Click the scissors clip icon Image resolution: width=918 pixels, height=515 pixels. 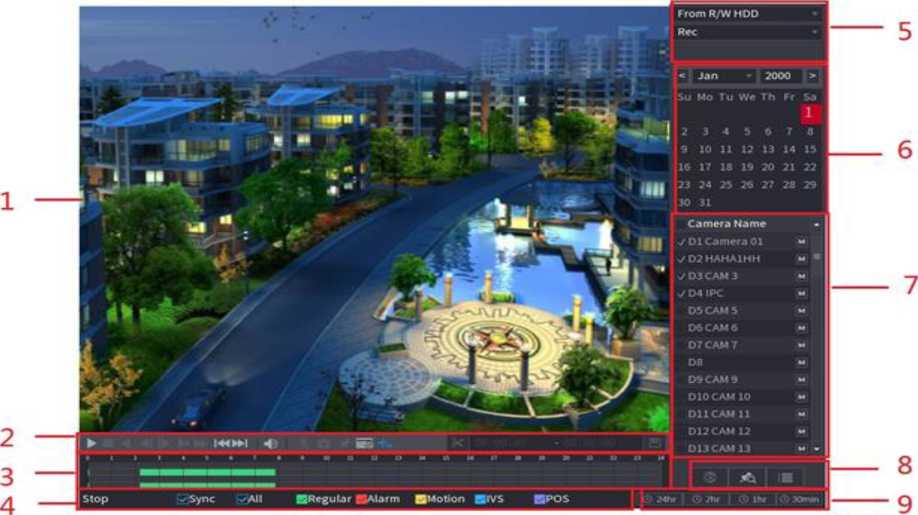pos(458,443)
